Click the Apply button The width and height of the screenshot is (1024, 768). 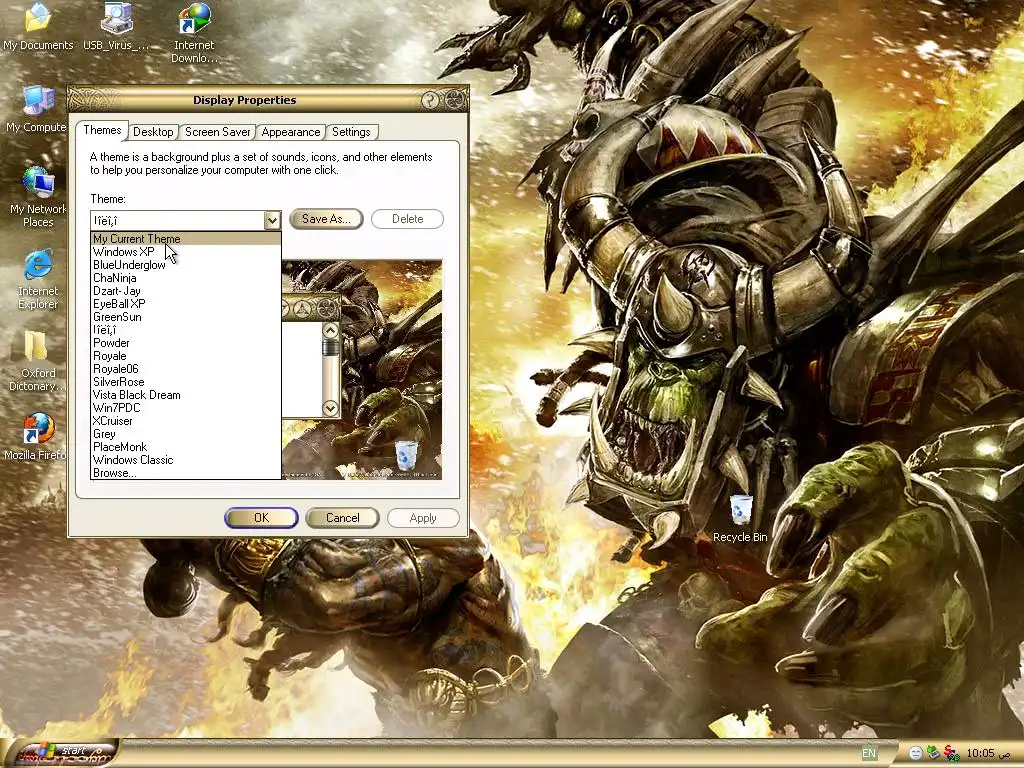click(x=423, y=518)
